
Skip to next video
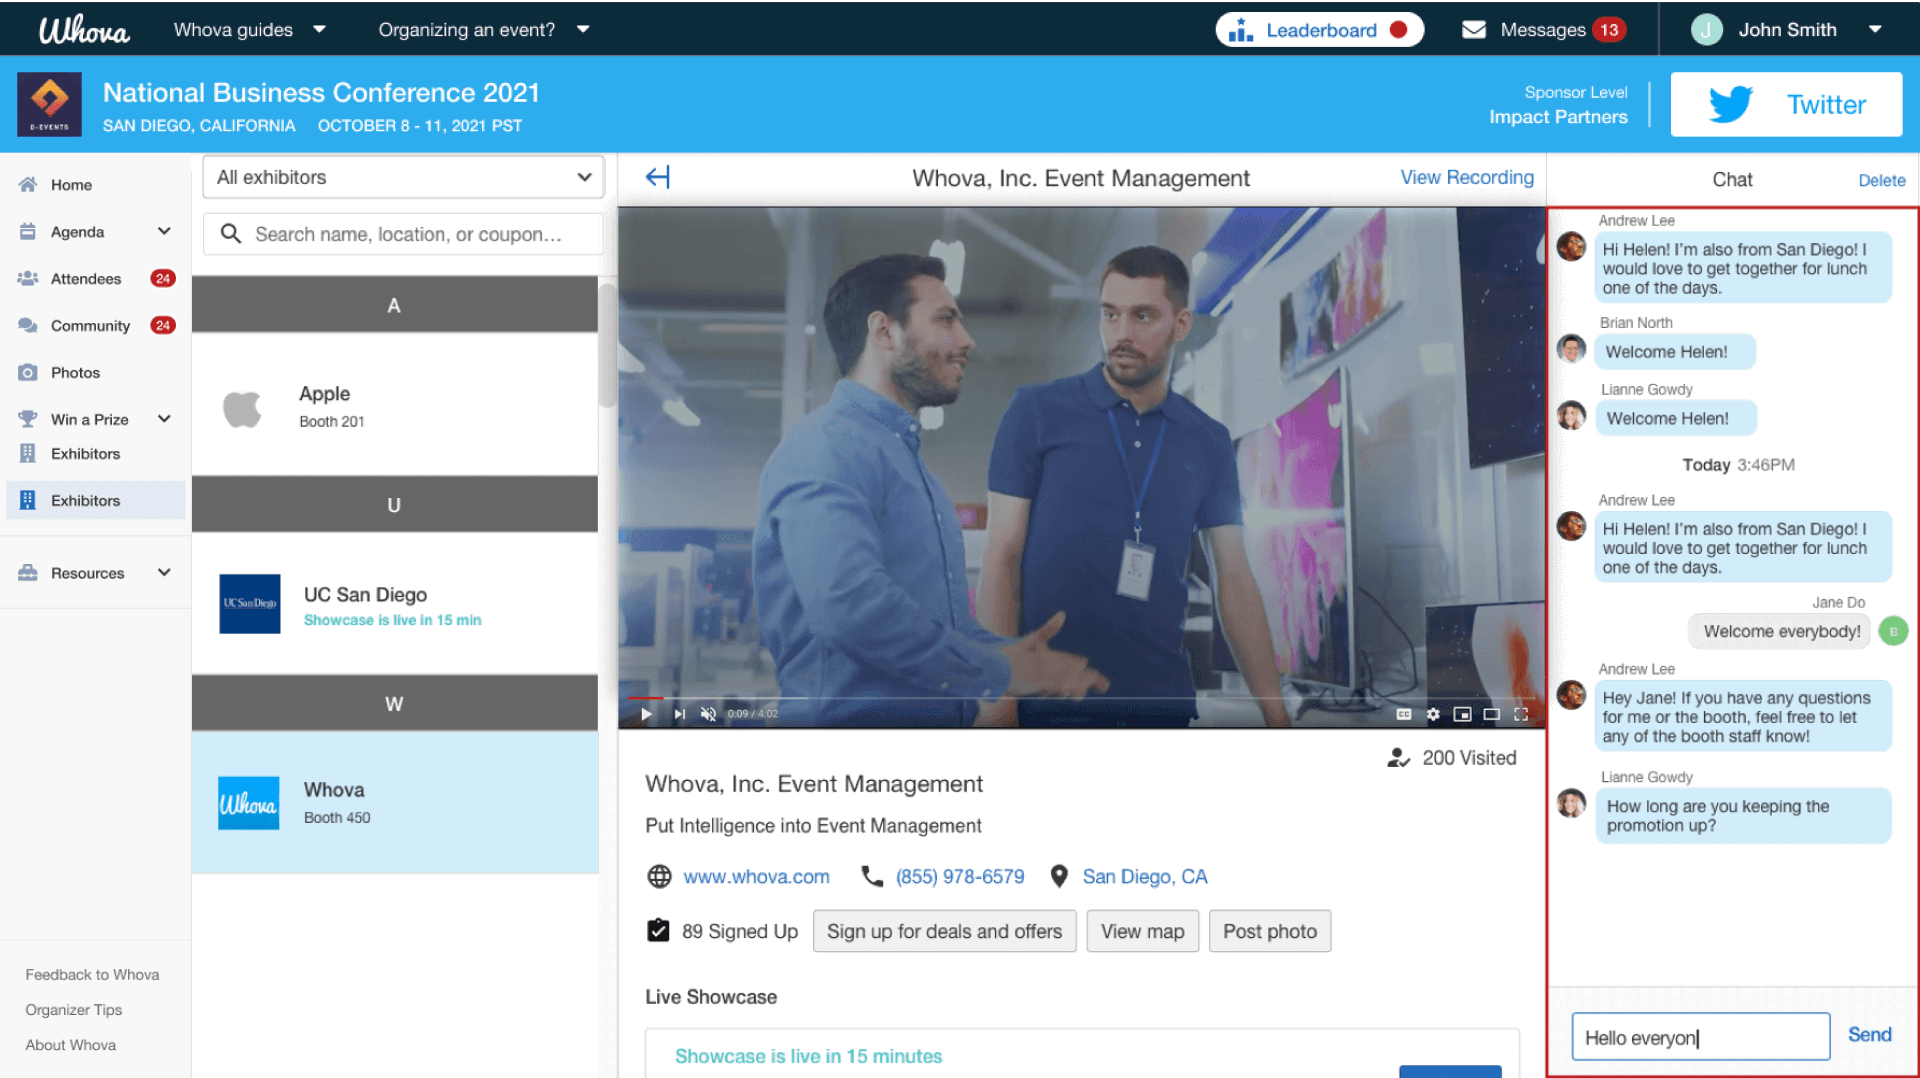pyautogui.click(x=679, y=714)
